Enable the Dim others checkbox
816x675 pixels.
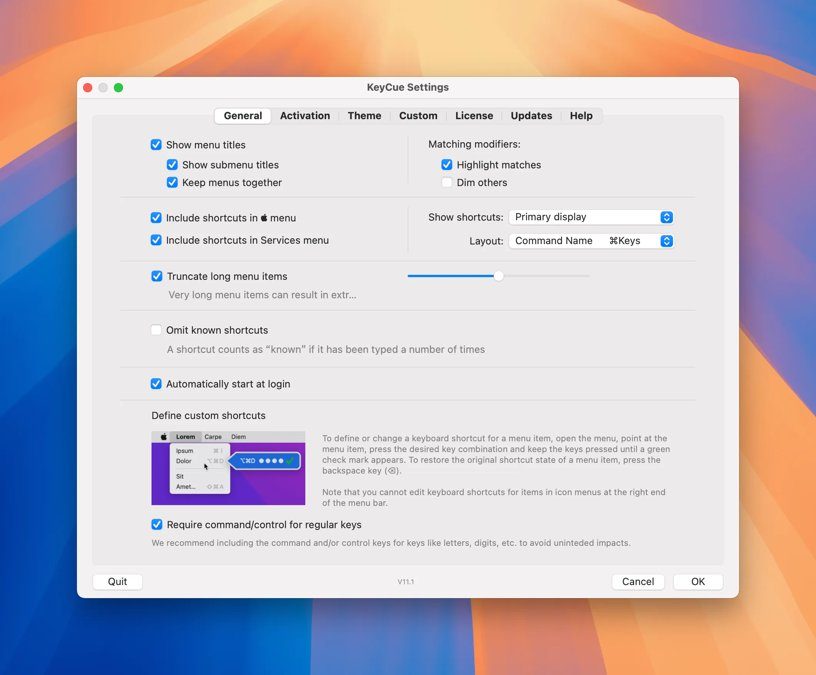pyautogui.click(x=447, y=183)
